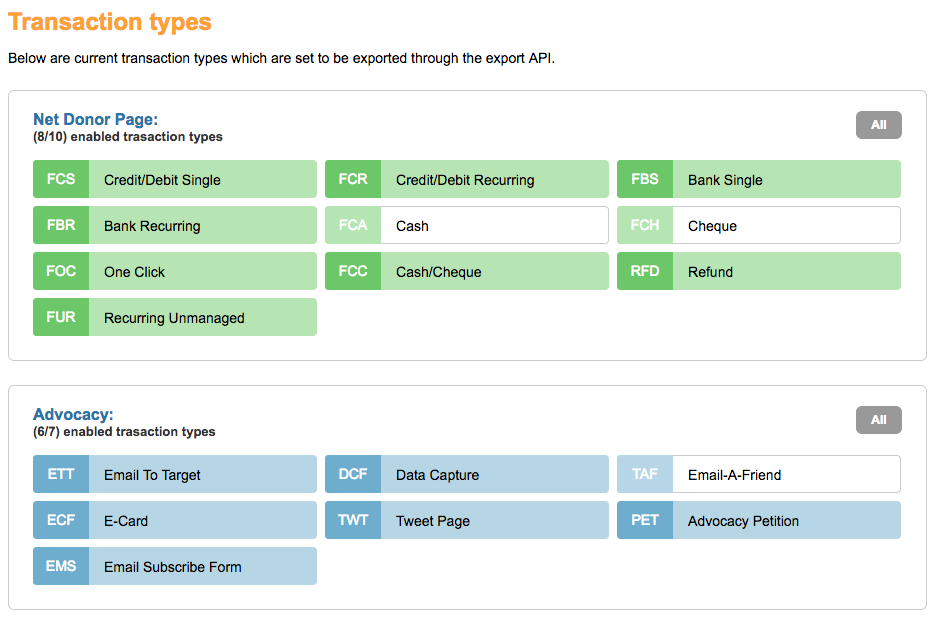Turn off the E-Card transaction type
This screenshot has width=939, height=622.
tap(61, 520)
